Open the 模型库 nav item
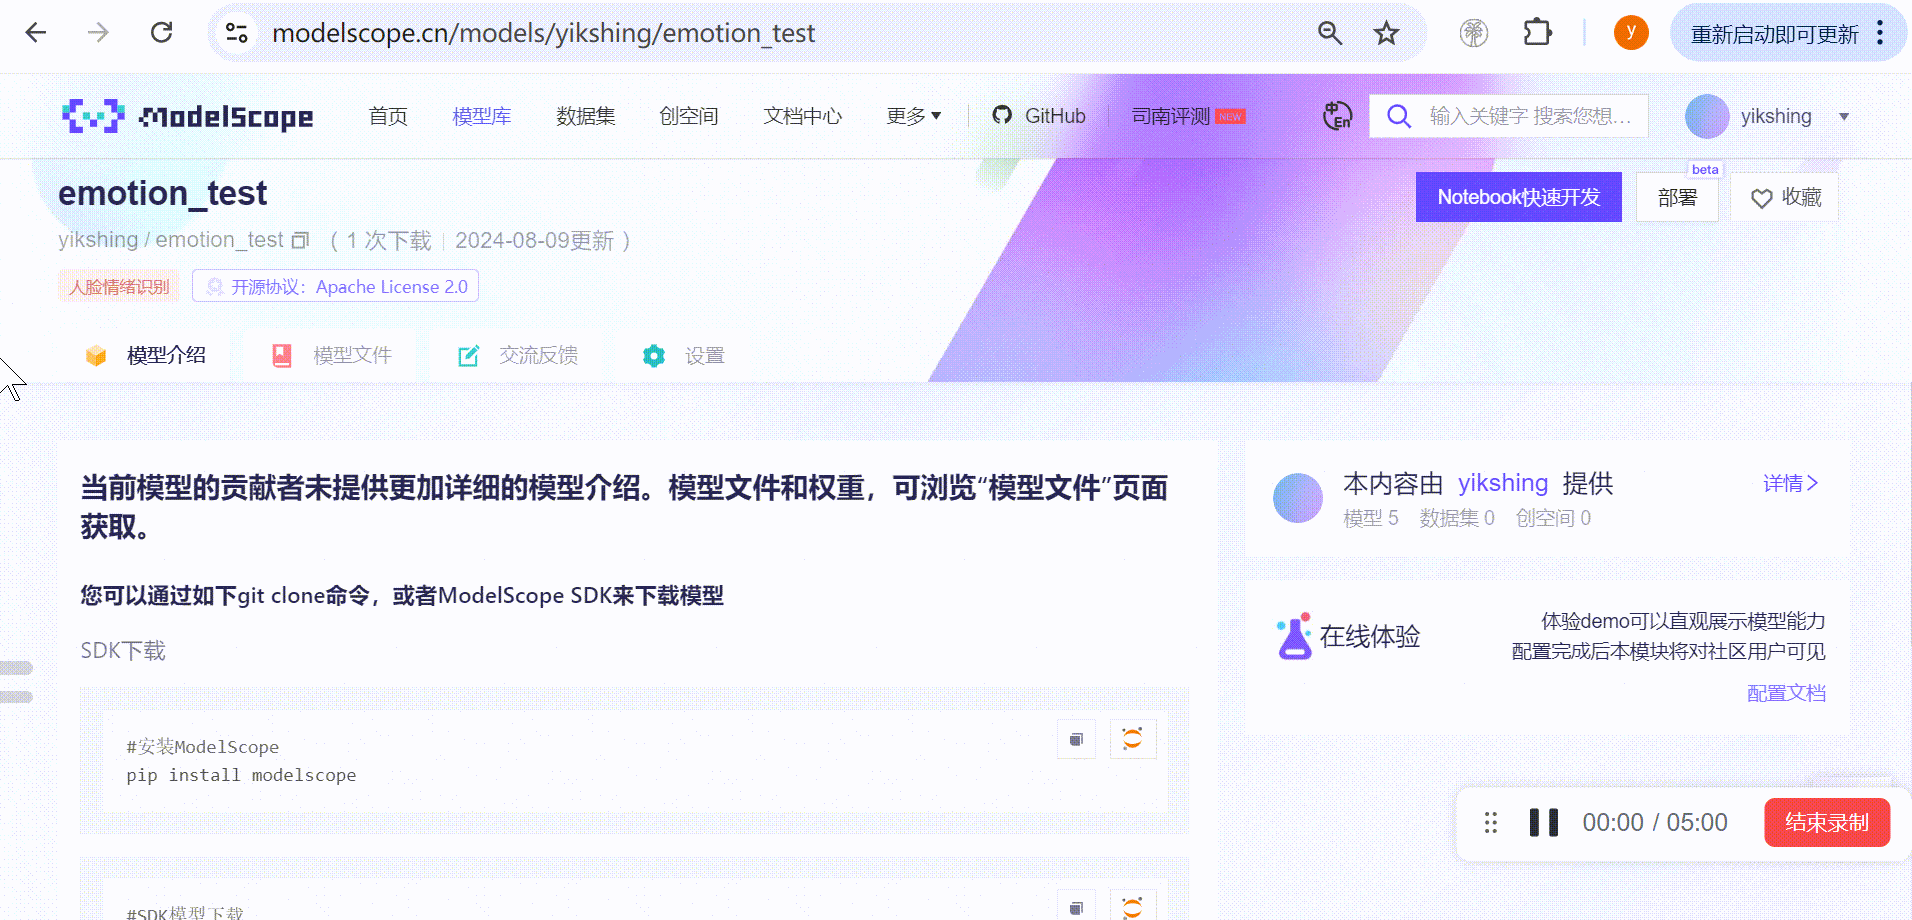The height and width of the screenshot is (920, 1912). point(482,116)
